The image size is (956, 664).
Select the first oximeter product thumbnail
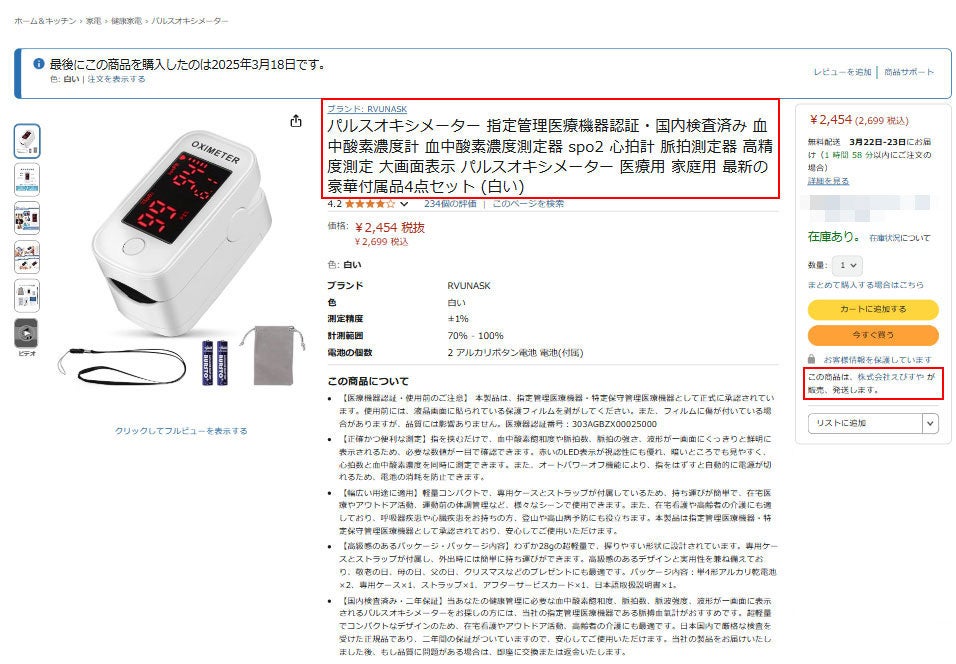coord(27,141)
